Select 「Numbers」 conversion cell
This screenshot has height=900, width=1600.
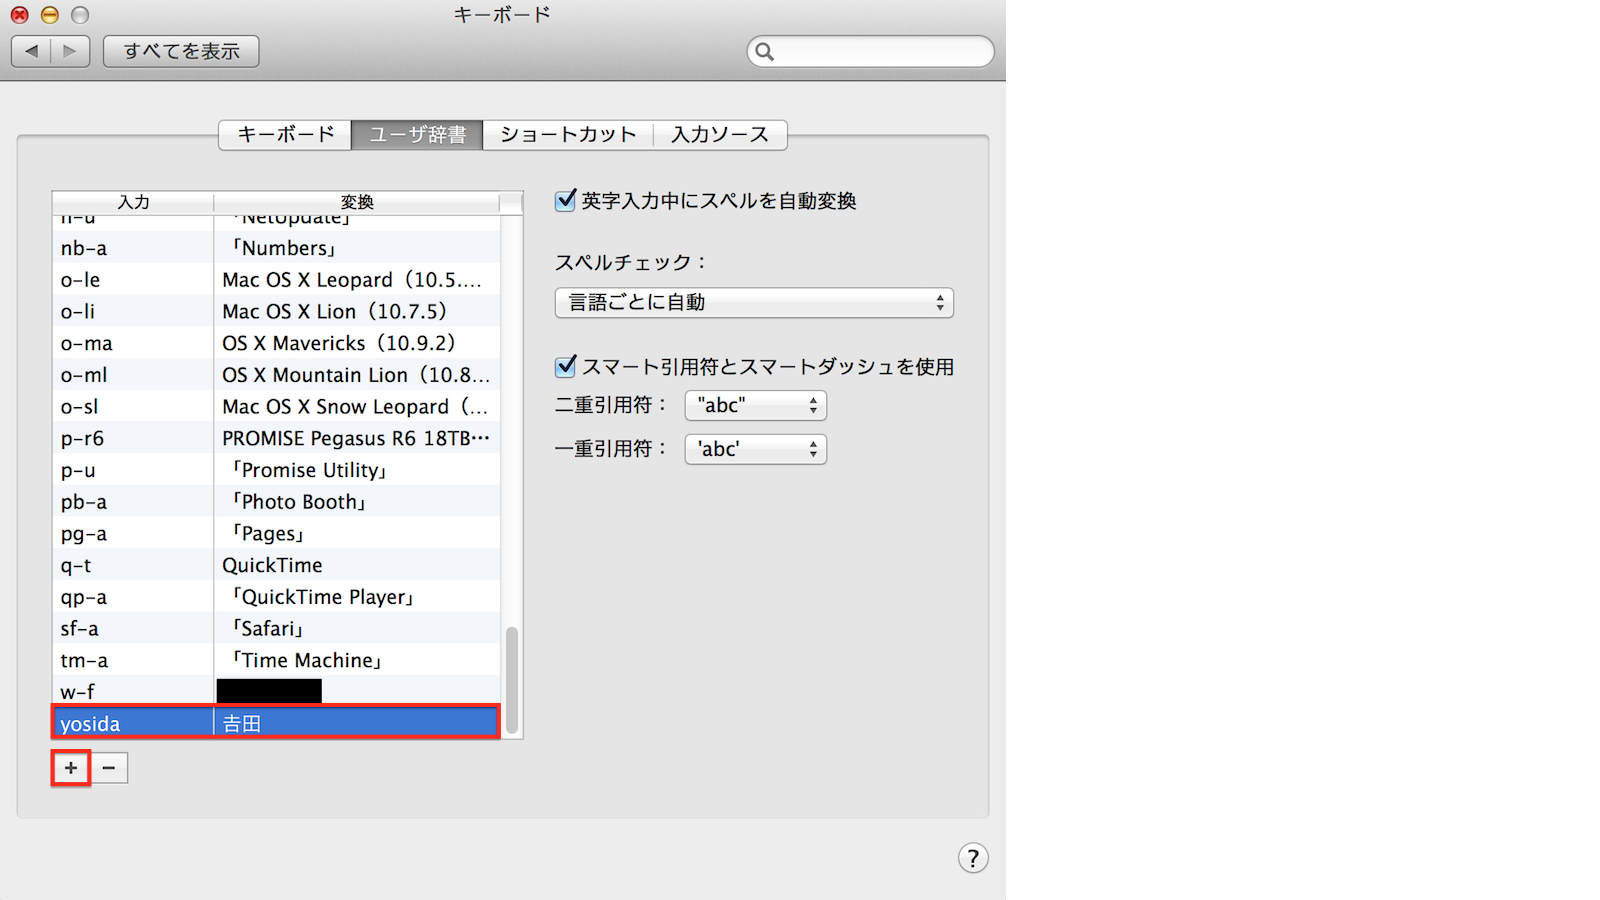tap(357, 248)
